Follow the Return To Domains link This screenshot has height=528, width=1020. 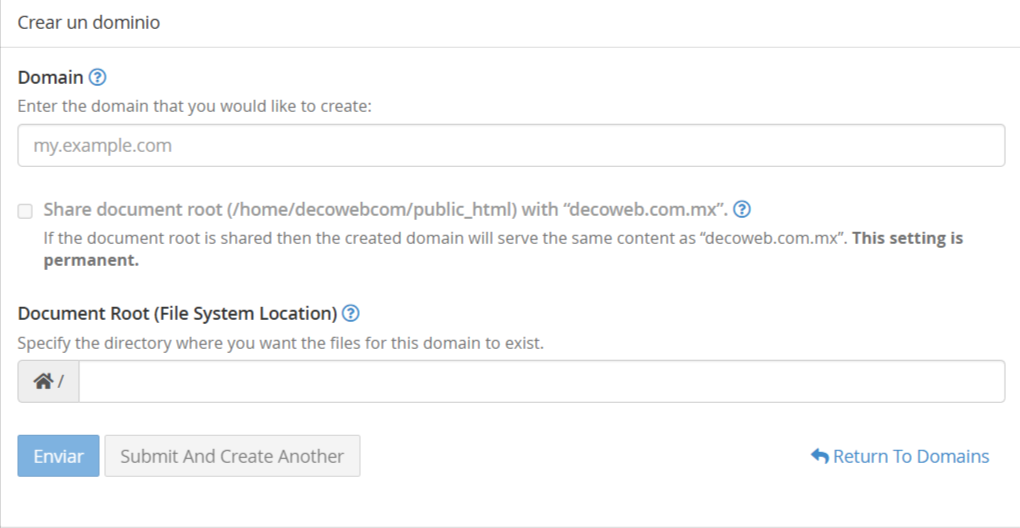(910, 456)
